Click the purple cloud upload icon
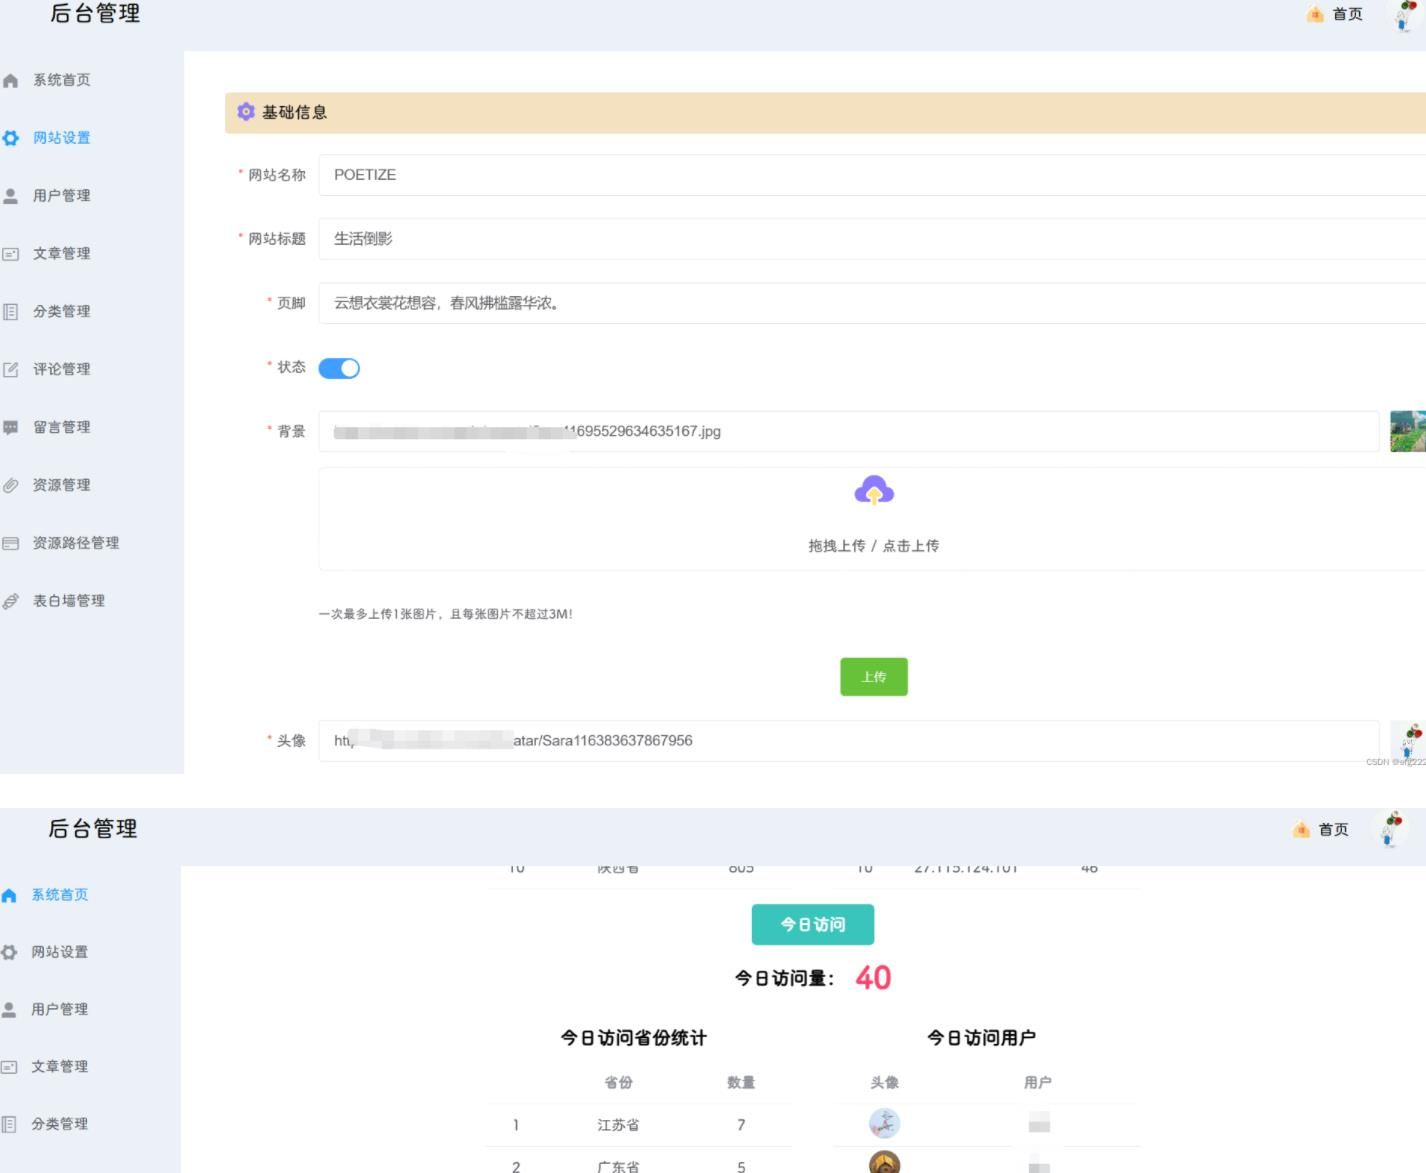The image size is (1426, 1173). [x=874, y=490]
